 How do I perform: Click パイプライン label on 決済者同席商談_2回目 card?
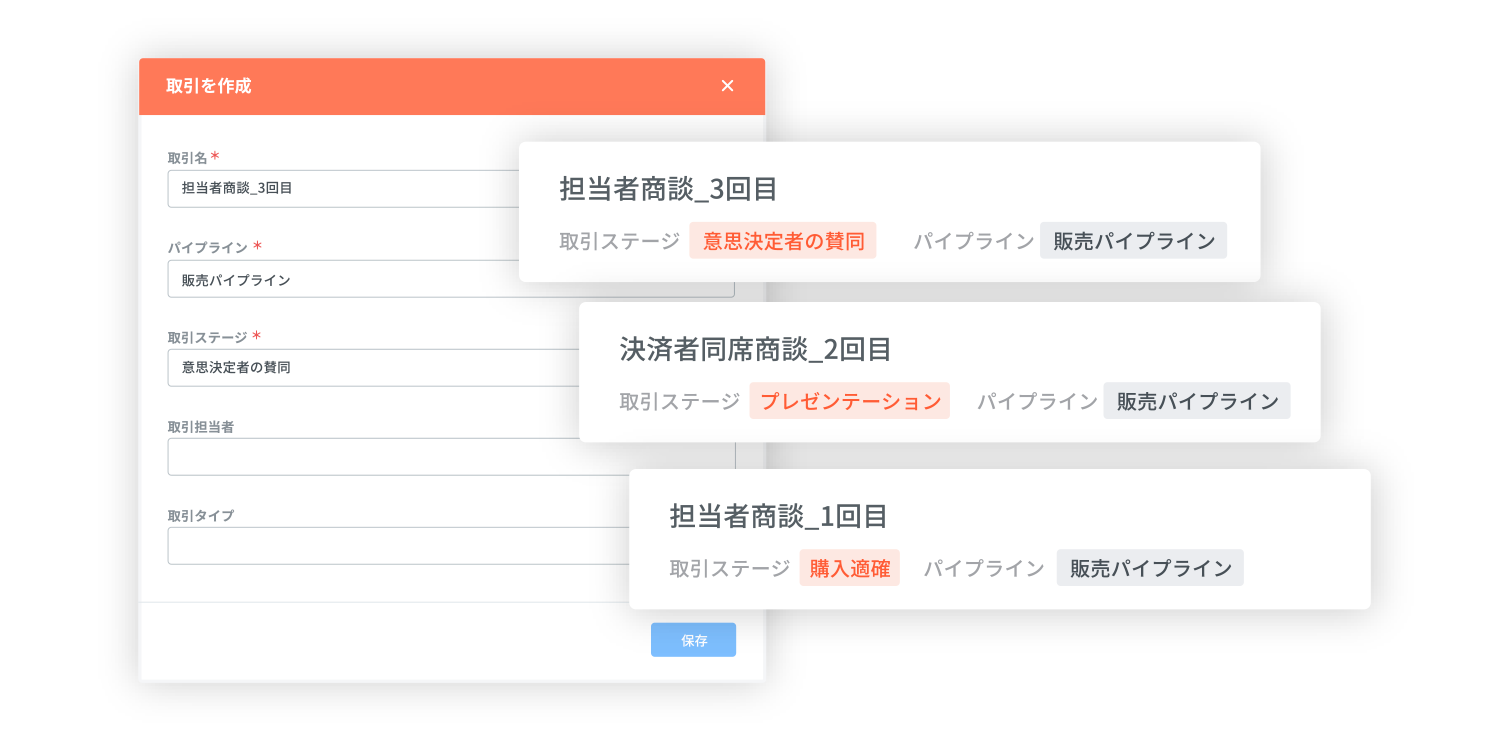[x=1037, y=401]
